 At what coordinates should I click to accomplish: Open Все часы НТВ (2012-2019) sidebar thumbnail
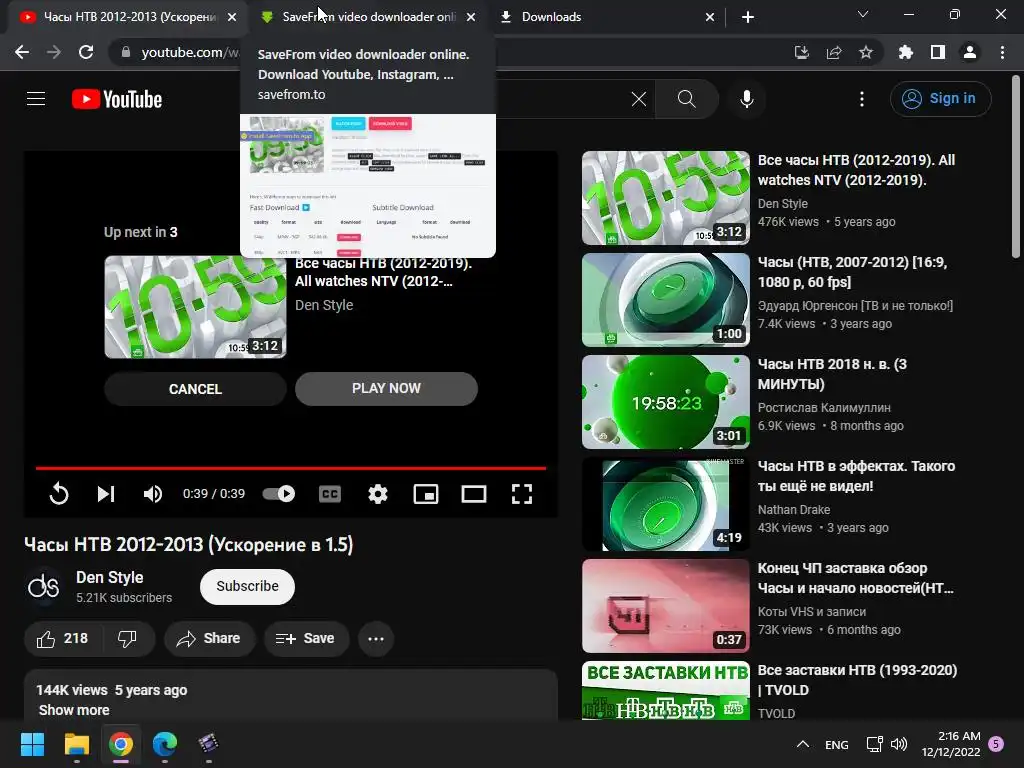665,198
